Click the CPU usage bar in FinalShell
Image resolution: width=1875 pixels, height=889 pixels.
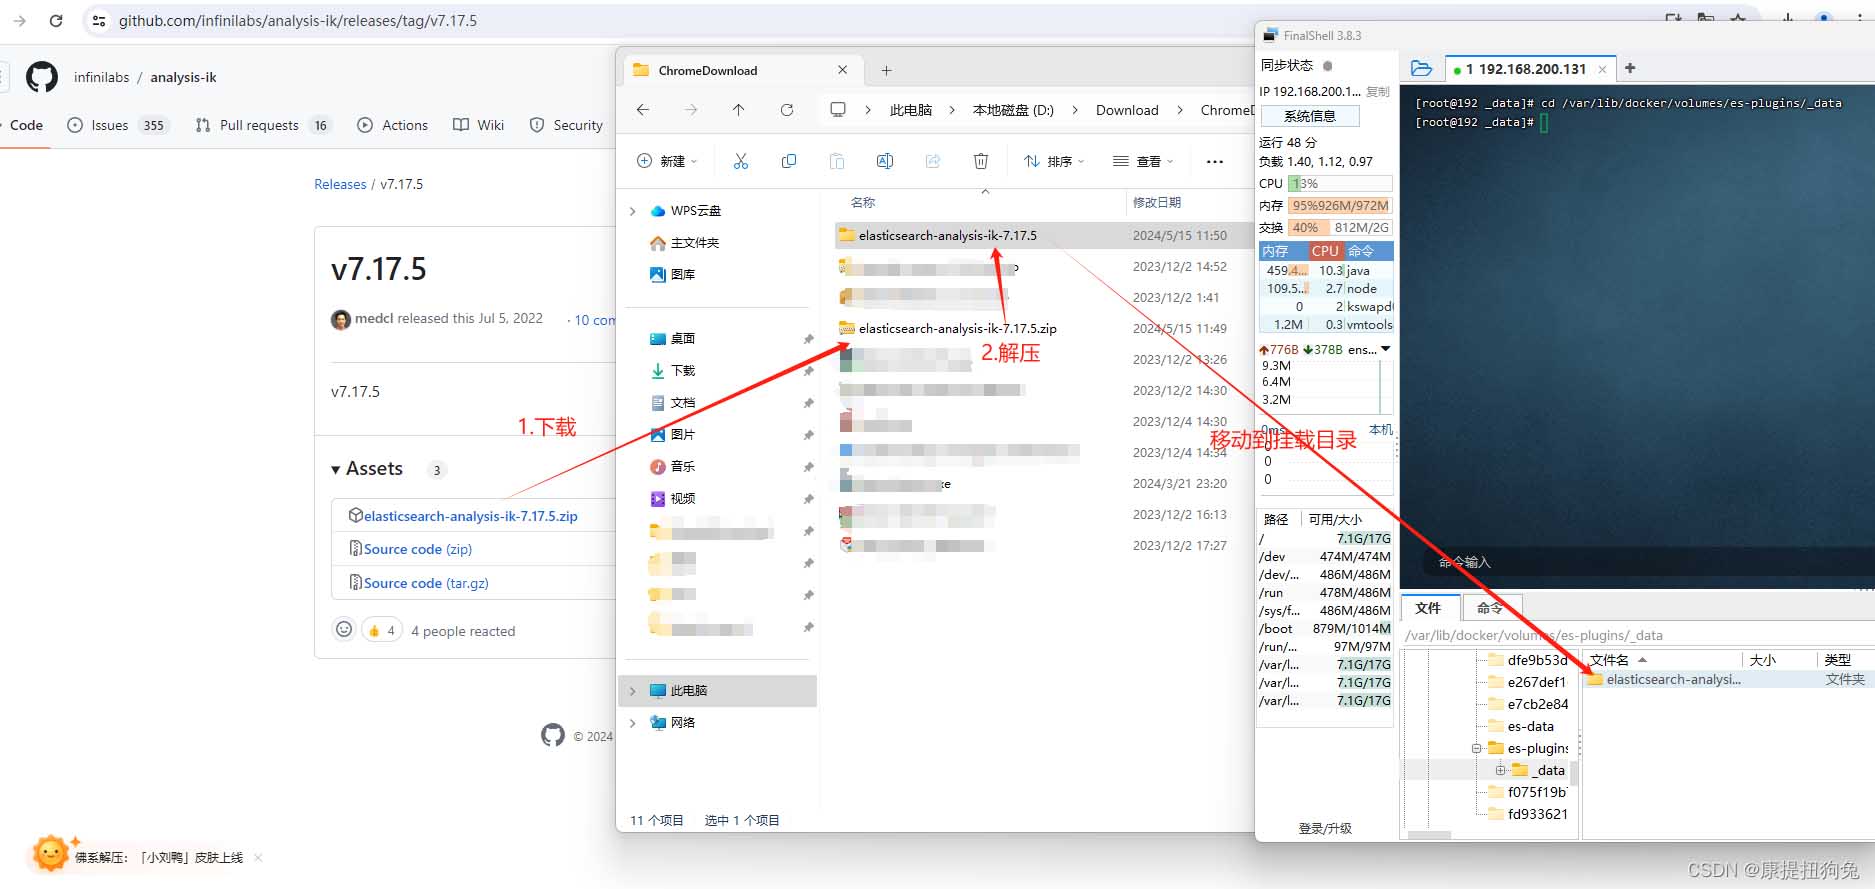[1340, 184]
